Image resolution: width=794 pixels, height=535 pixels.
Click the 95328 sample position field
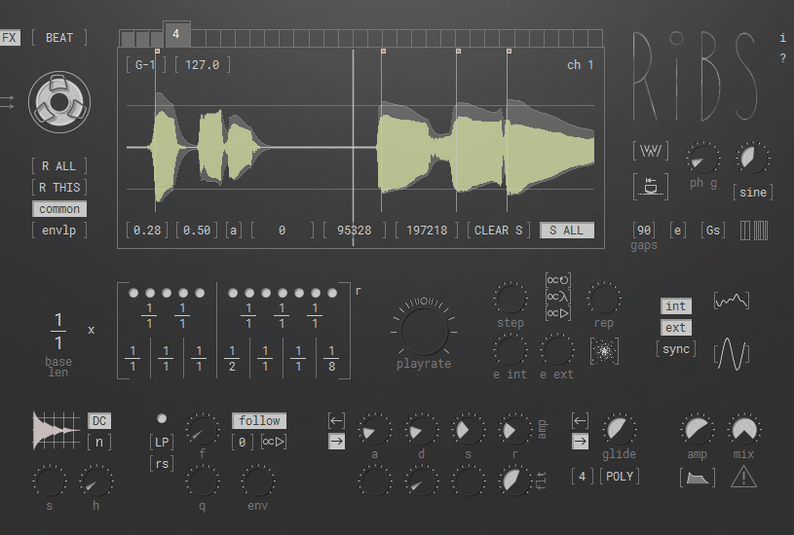pos(354,230)
